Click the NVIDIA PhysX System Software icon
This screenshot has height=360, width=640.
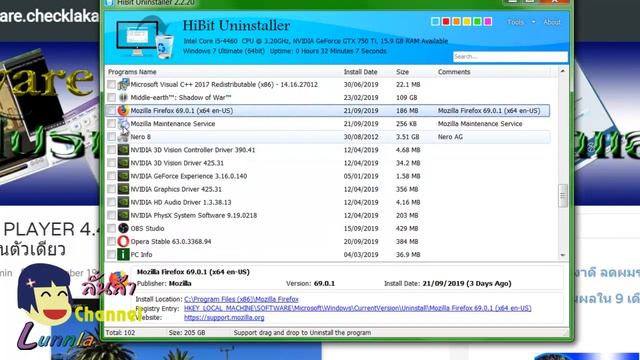click(x=123, y=215)
